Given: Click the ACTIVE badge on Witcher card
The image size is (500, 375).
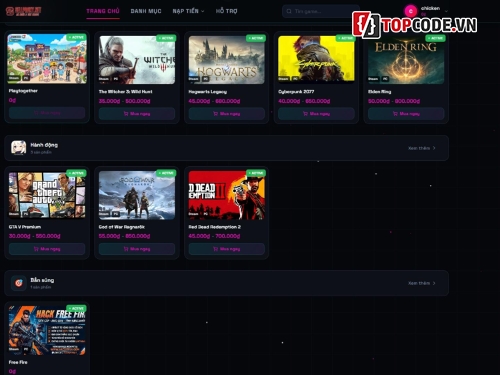Looking at the screenshot, I should [166, 38].
